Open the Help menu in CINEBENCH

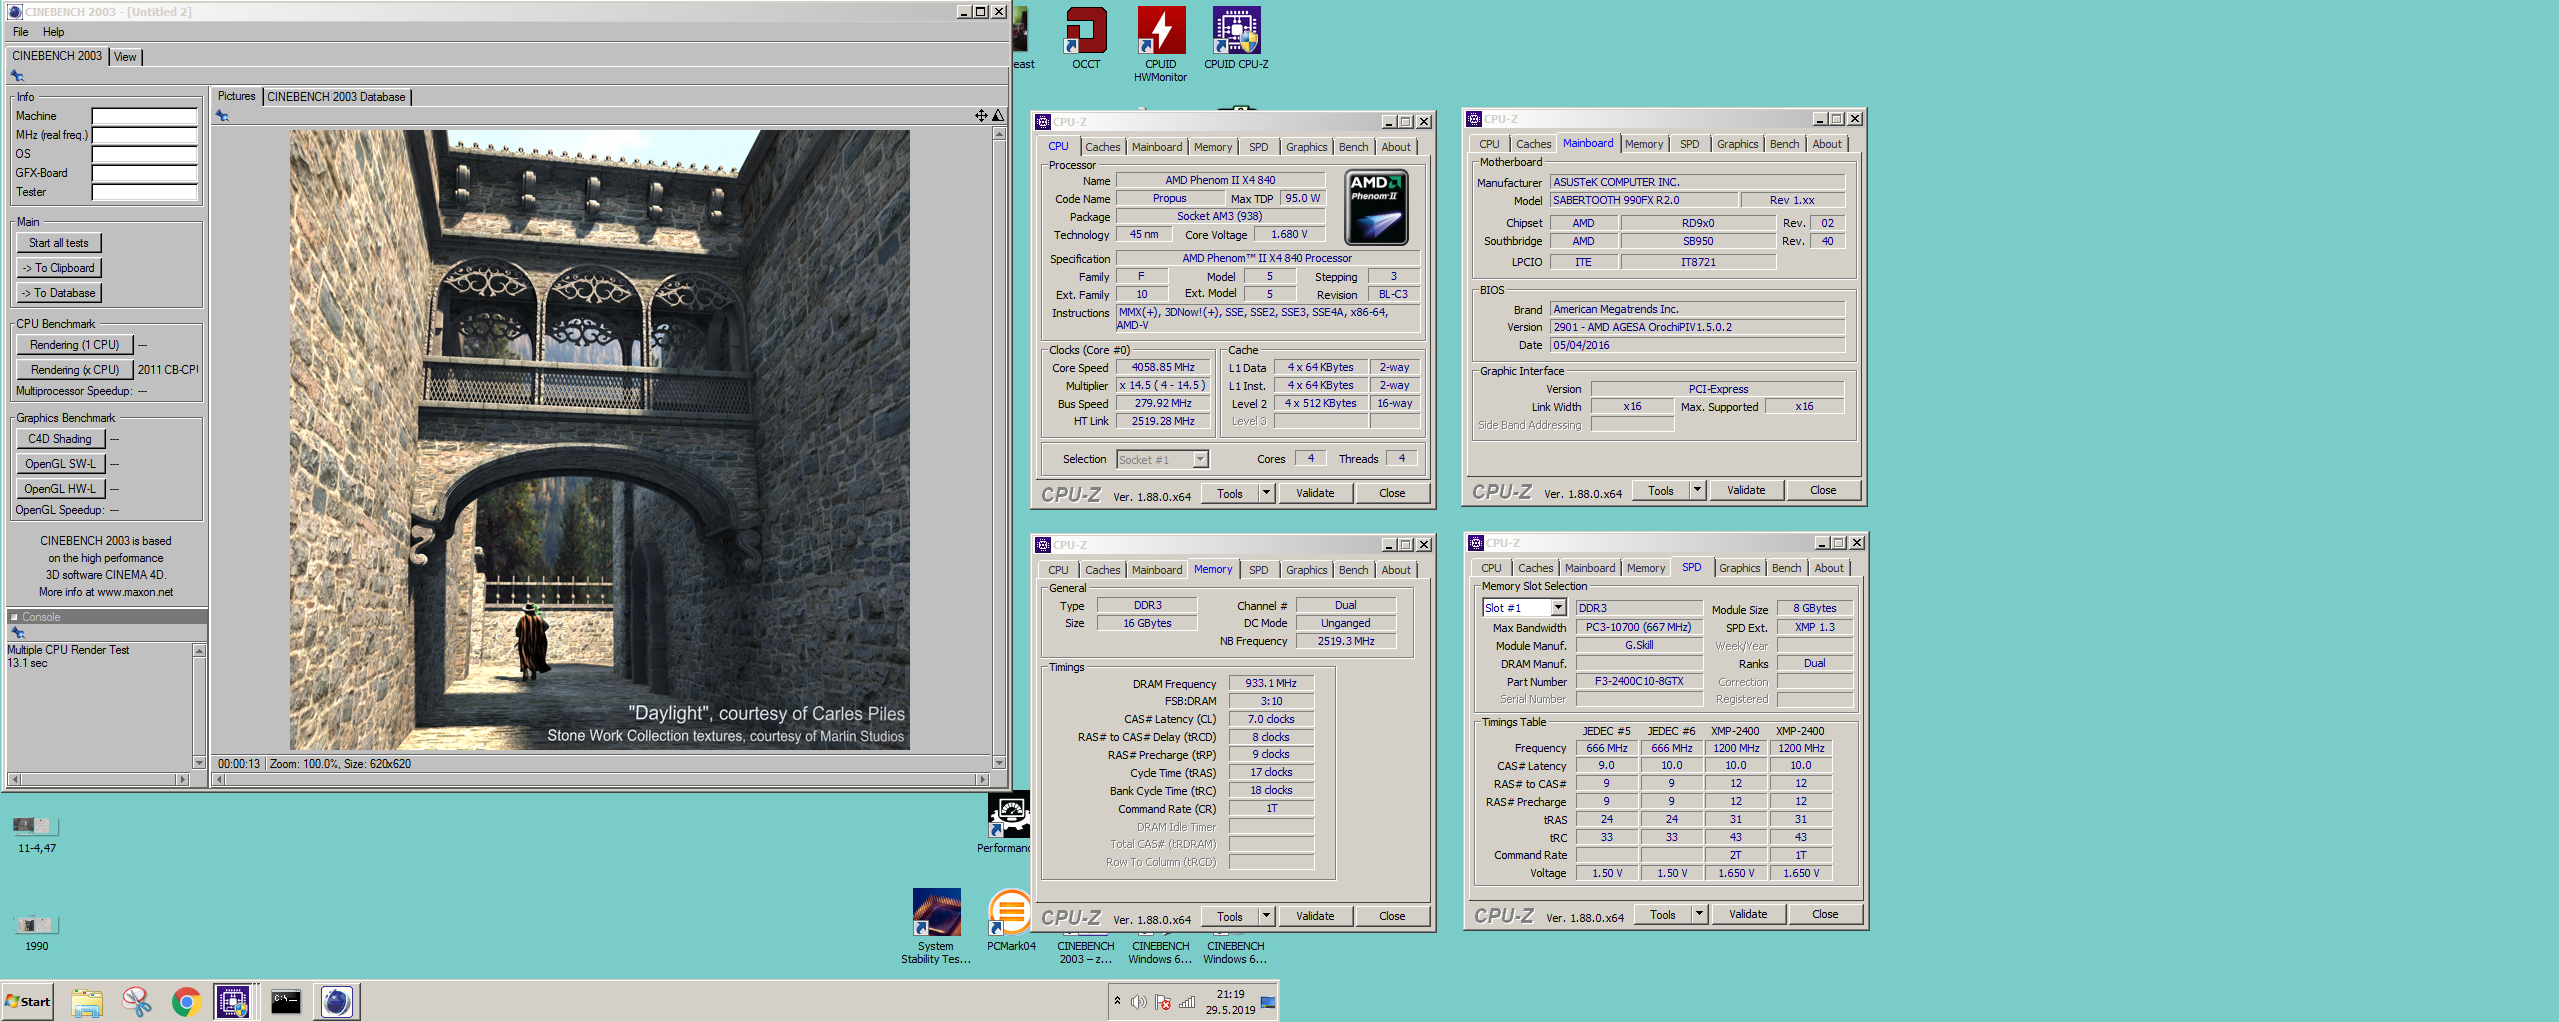(x=53, y=32)
